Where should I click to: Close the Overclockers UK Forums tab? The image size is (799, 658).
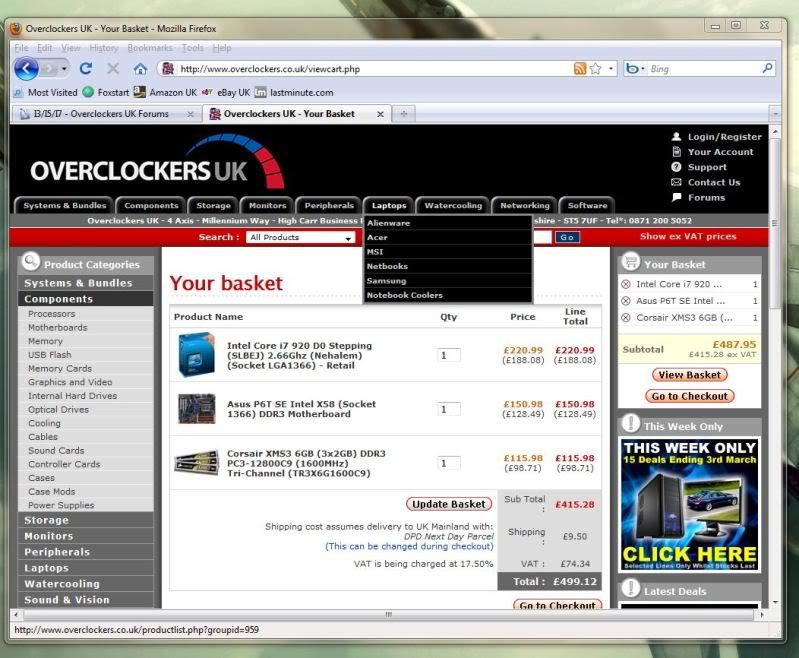[191, 114]
